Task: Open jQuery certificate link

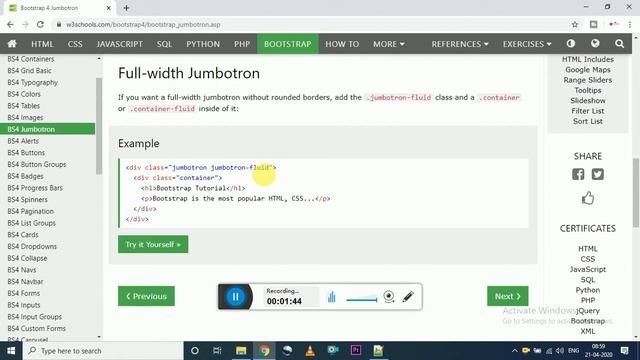Action: 588,311
